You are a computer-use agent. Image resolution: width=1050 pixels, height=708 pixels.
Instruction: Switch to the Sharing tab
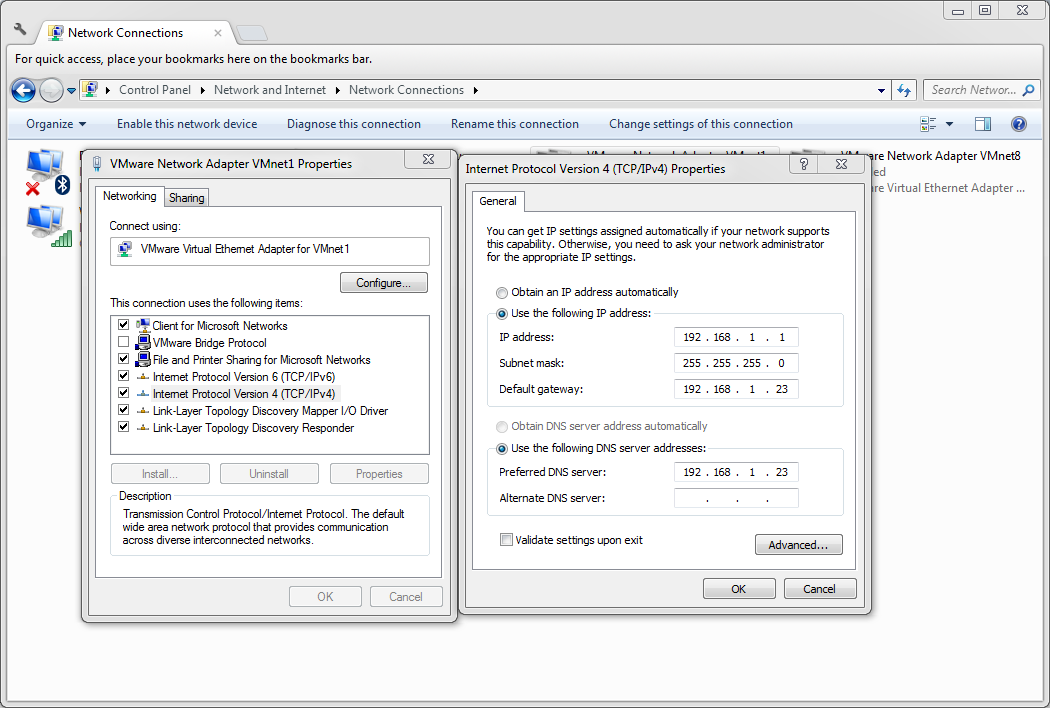point(186,198)
